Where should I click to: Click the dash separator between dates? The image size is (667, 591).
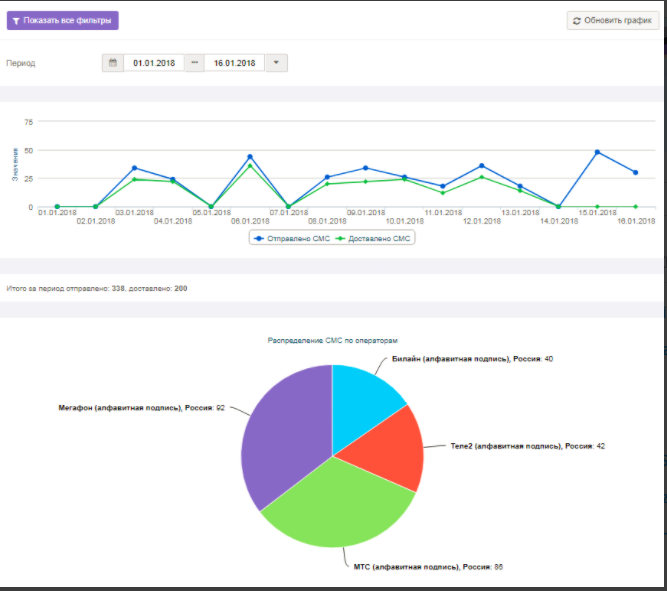194,63
